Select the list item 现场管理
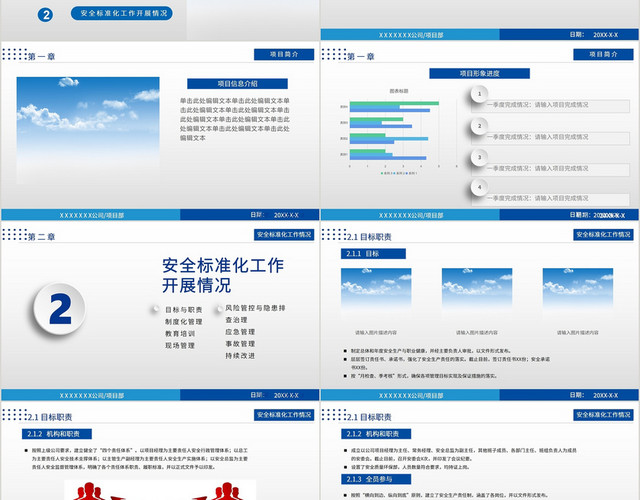Viewport: 640px width, 500px height. coord(180,345)
